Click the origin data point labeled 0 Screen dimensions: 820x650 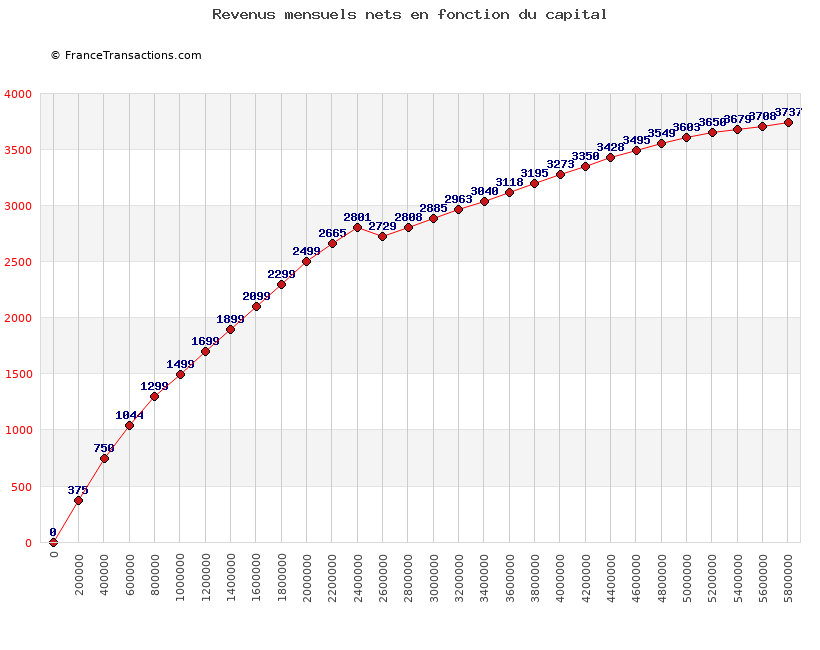click(x=53, y=542)
